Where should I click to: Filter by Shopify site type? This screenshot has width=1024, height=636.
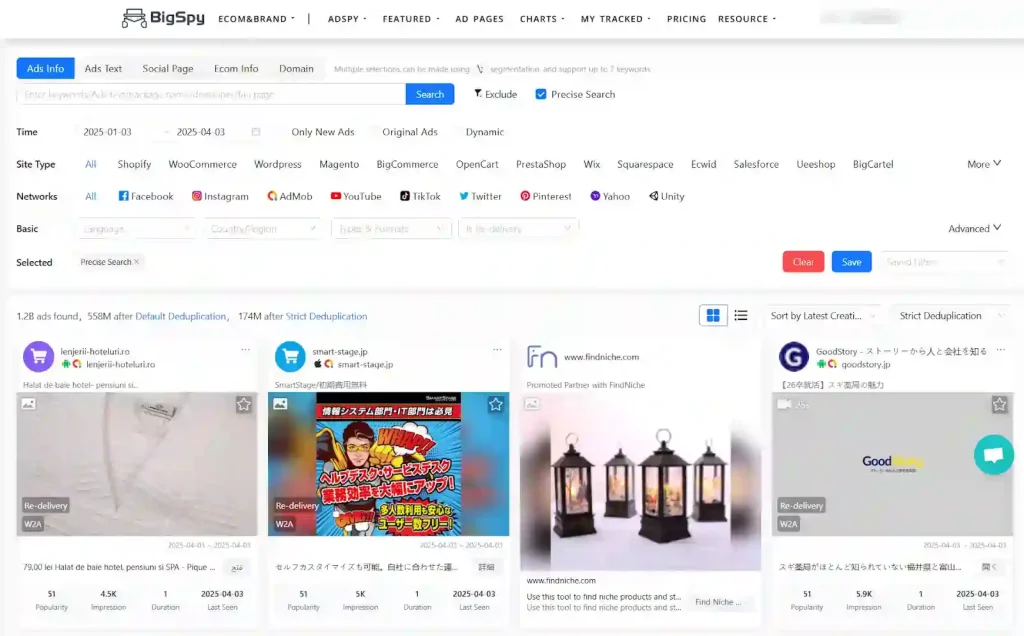pos(134,164)
